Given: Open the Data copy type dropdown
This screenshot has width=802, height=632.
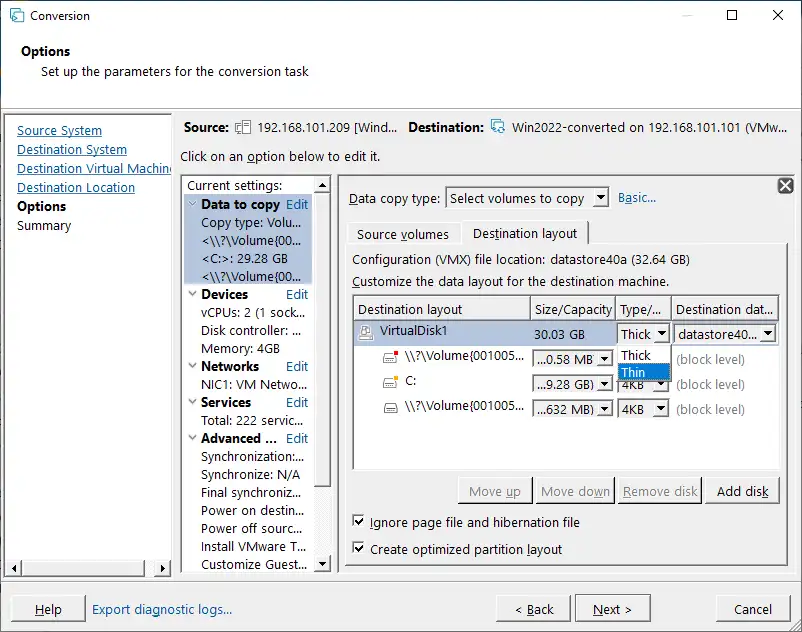Looking at the screenshot, I should pos(601,197).
